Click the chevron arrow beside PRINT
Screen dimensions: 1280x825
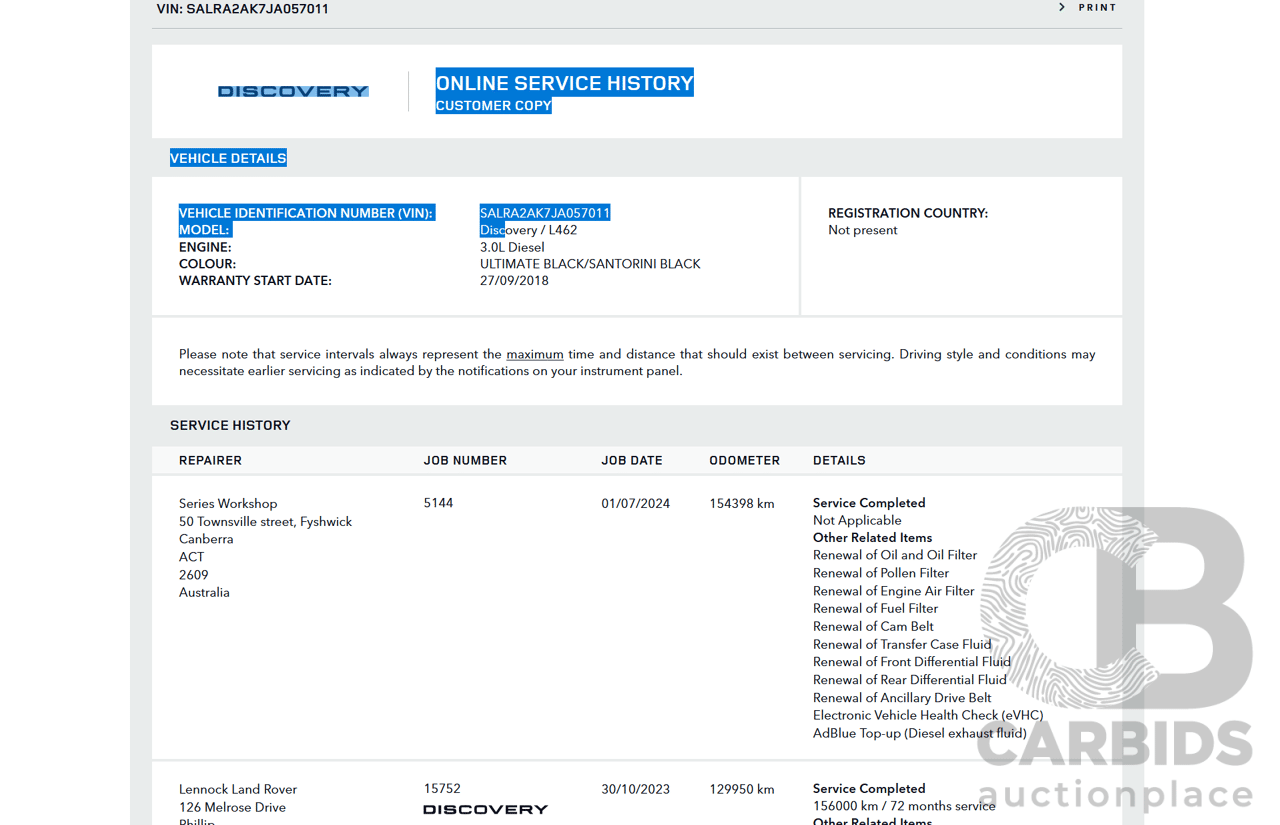click(x=1062, y=8)
